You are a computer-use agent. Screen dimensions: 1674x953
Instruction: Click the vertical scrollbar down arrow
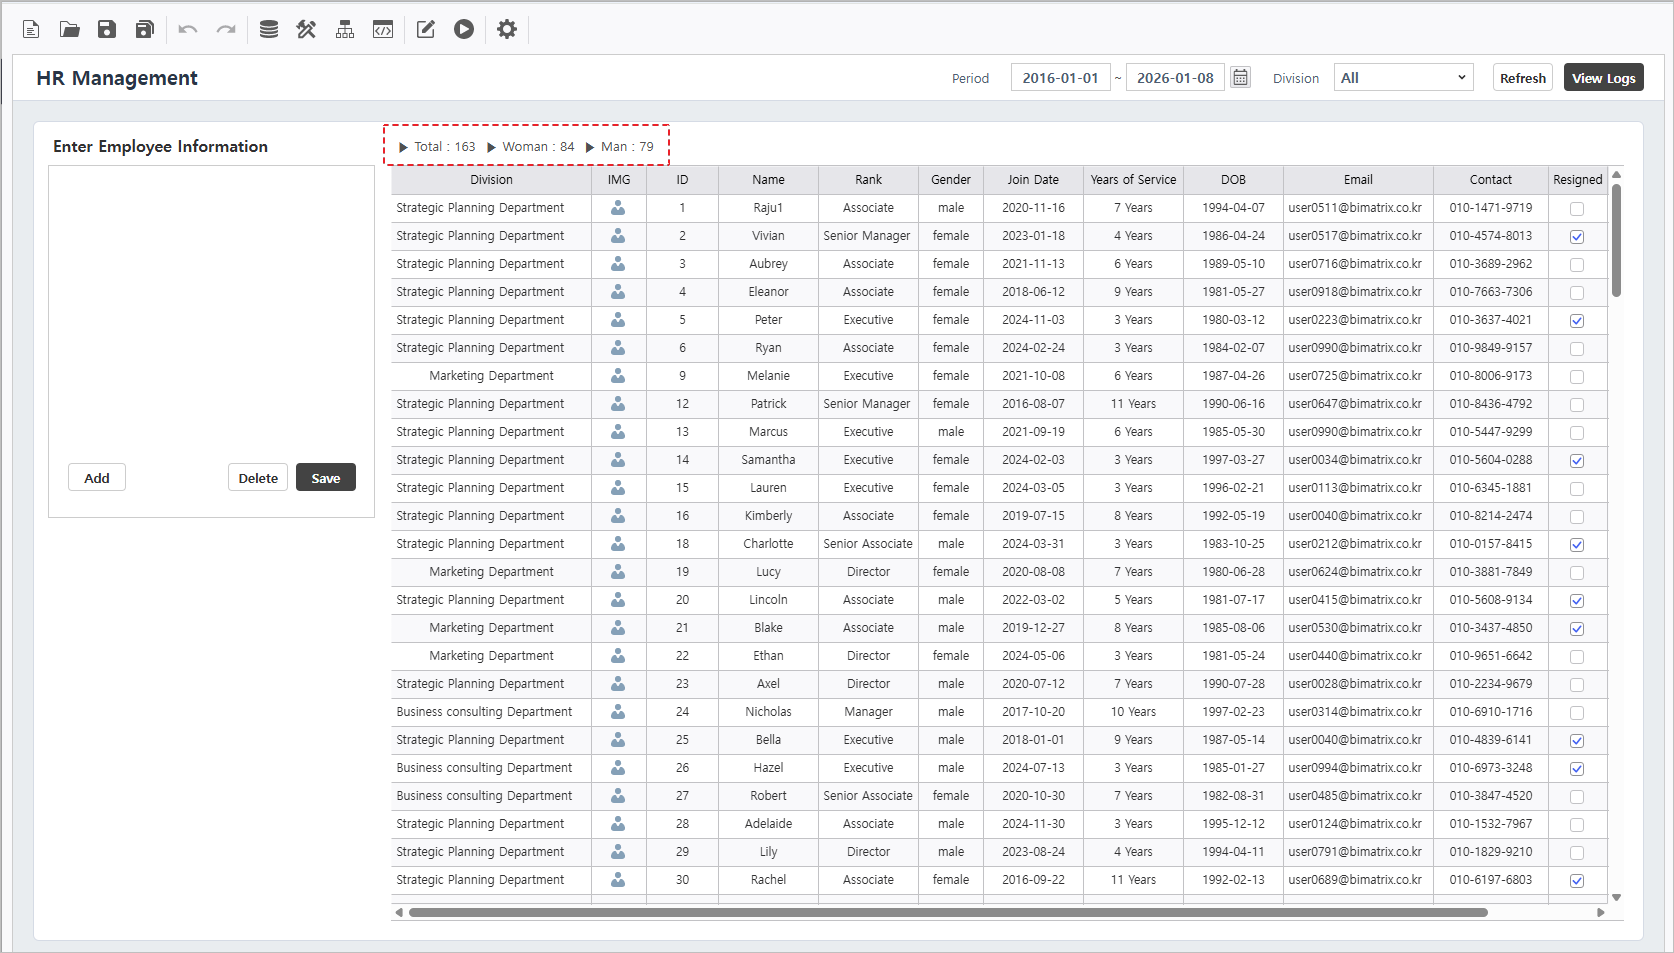1616,897
